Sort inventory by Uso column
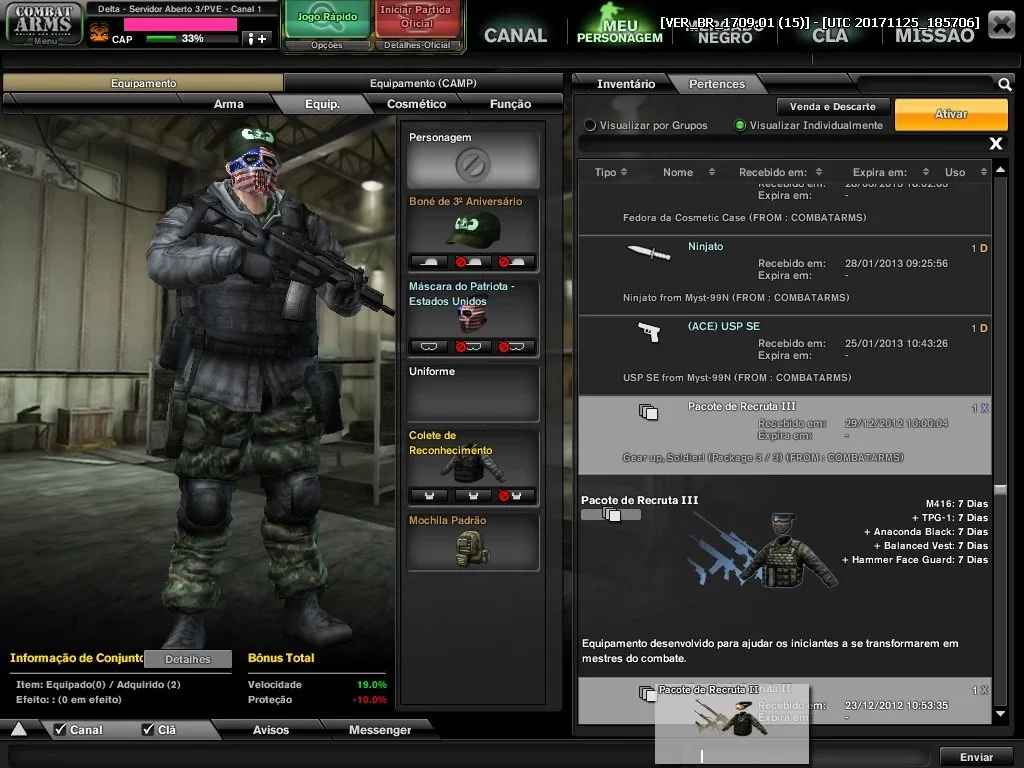The width and height of the screenshot is (1024, 768). (965, 172)
